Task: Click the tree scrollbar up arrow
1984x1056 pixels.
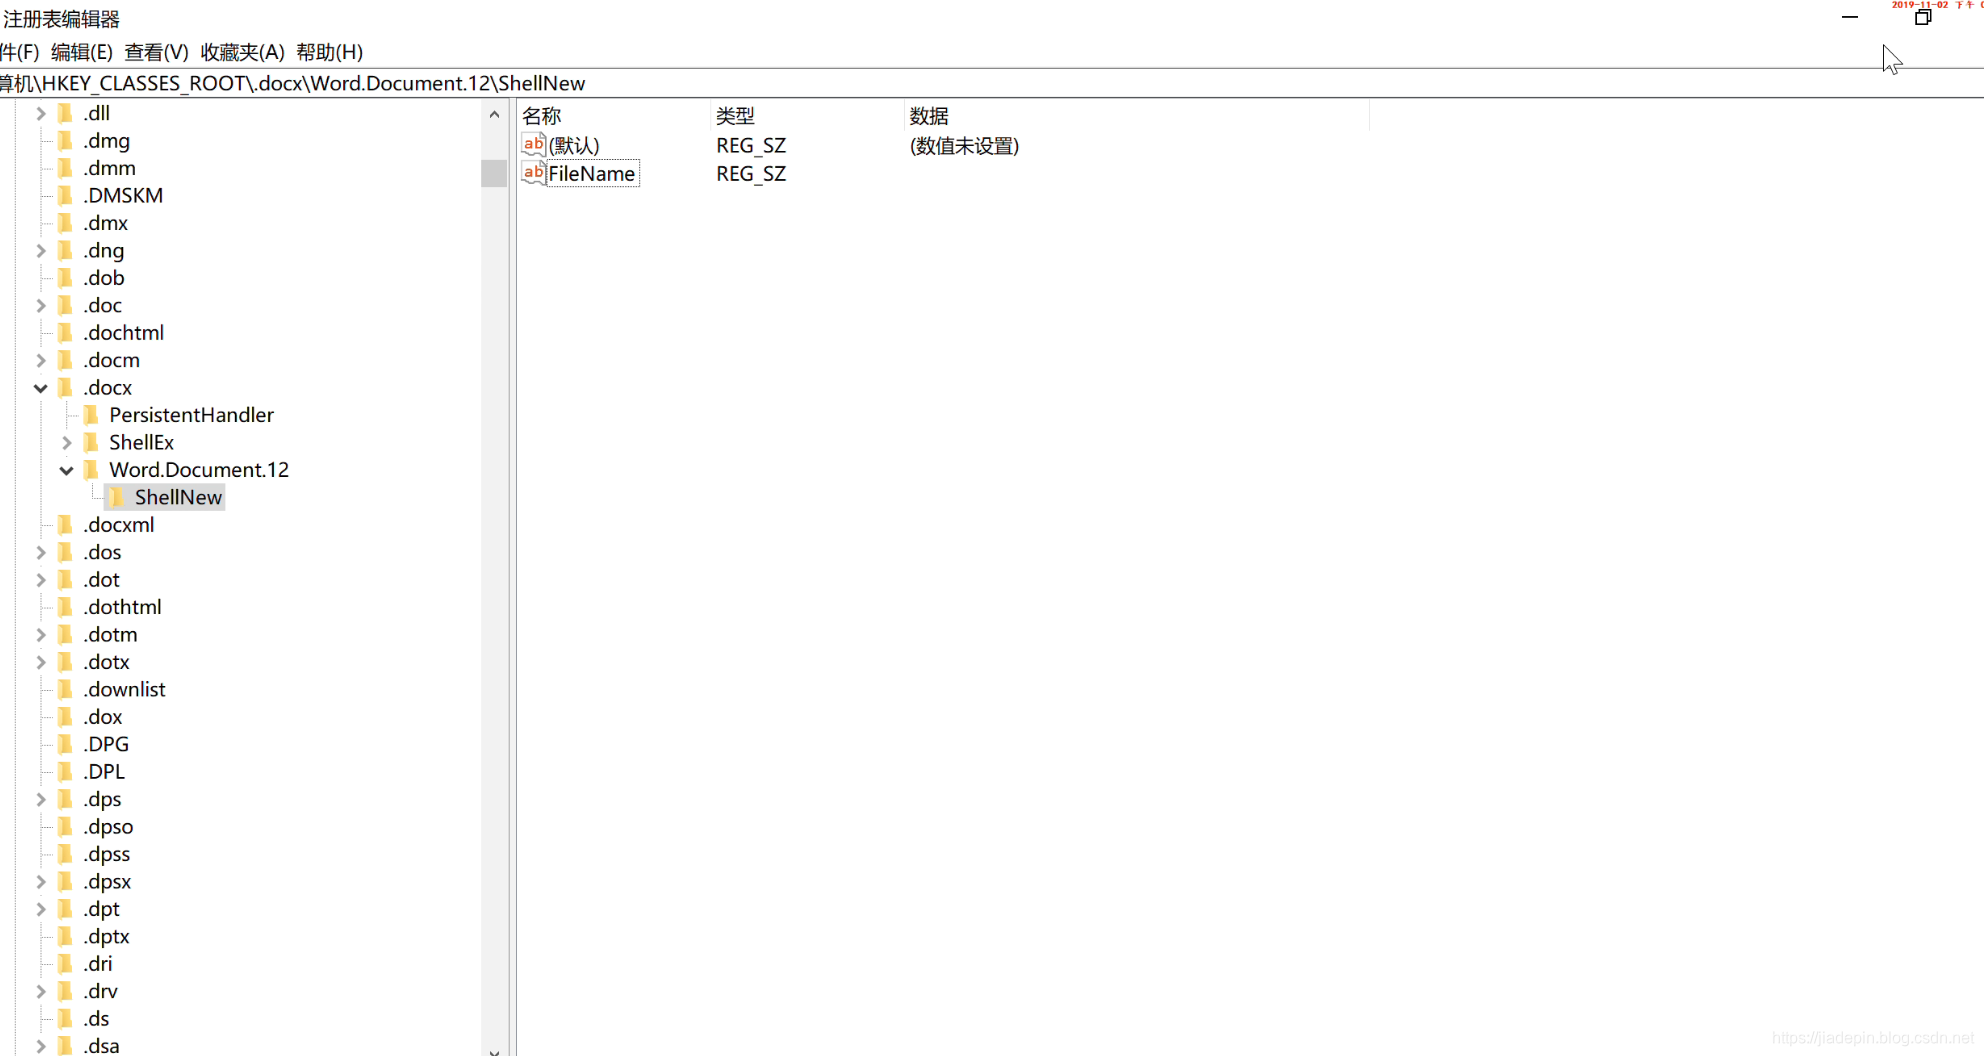Action: [494, 115]
